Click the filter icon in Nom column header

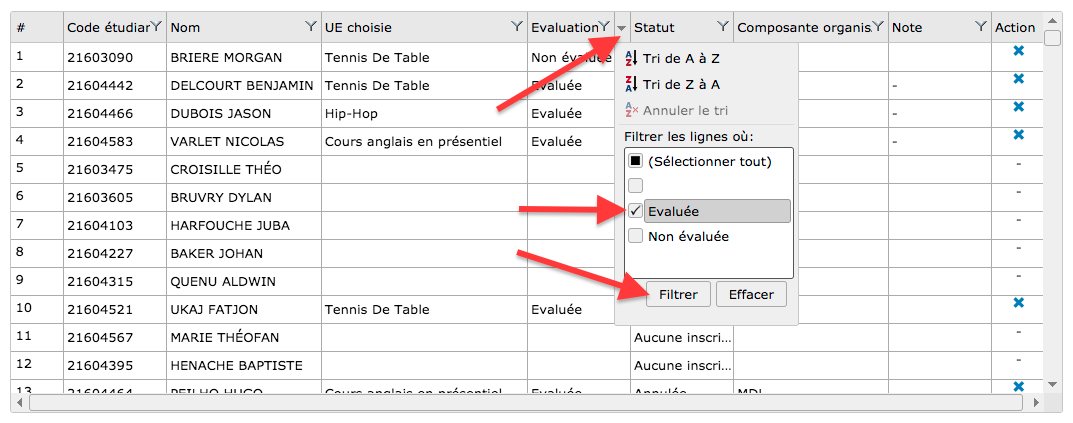(311, 27)
